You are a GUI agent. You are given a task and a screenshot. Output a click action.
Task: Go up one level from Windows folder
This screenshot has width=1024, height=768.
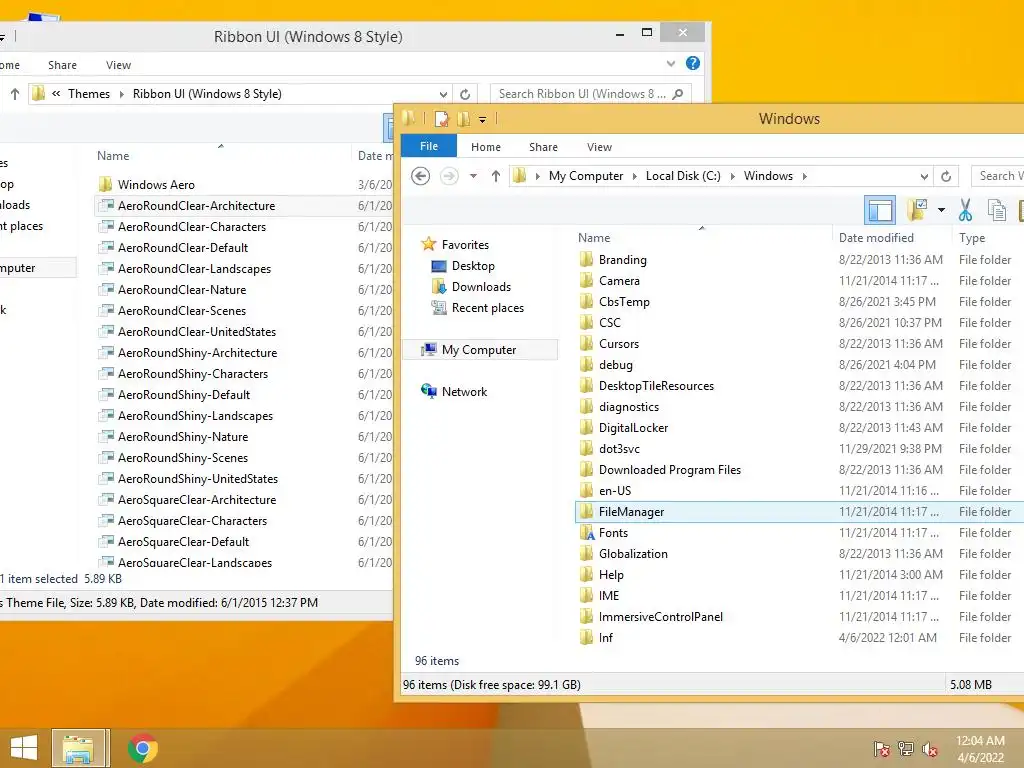coord(496,176)
